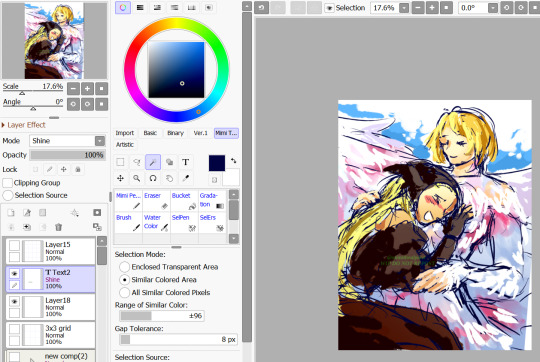
Task: Click the tool list scroll-up arrow
Action: [234, 195]
